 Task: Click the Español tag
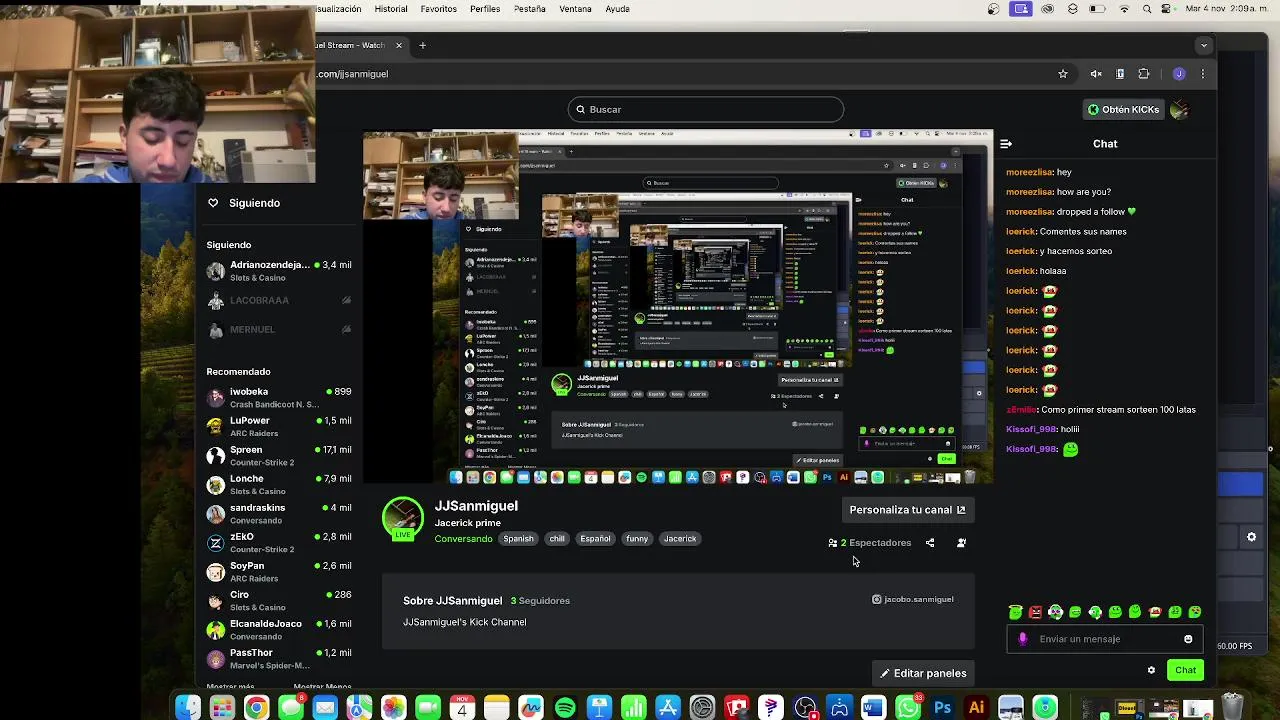pyautogui.click(x=595, y=539)
